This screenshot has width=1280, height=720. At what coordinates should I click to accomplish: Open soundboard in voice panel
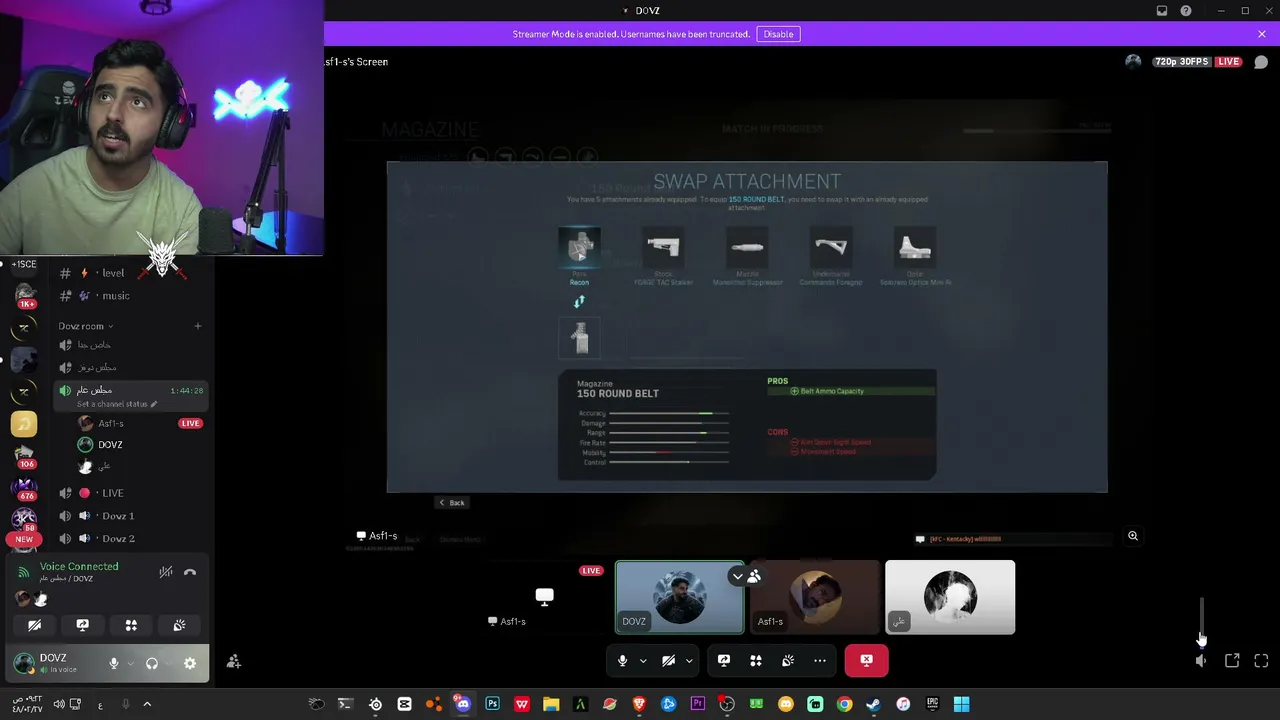tap(179, 625)
